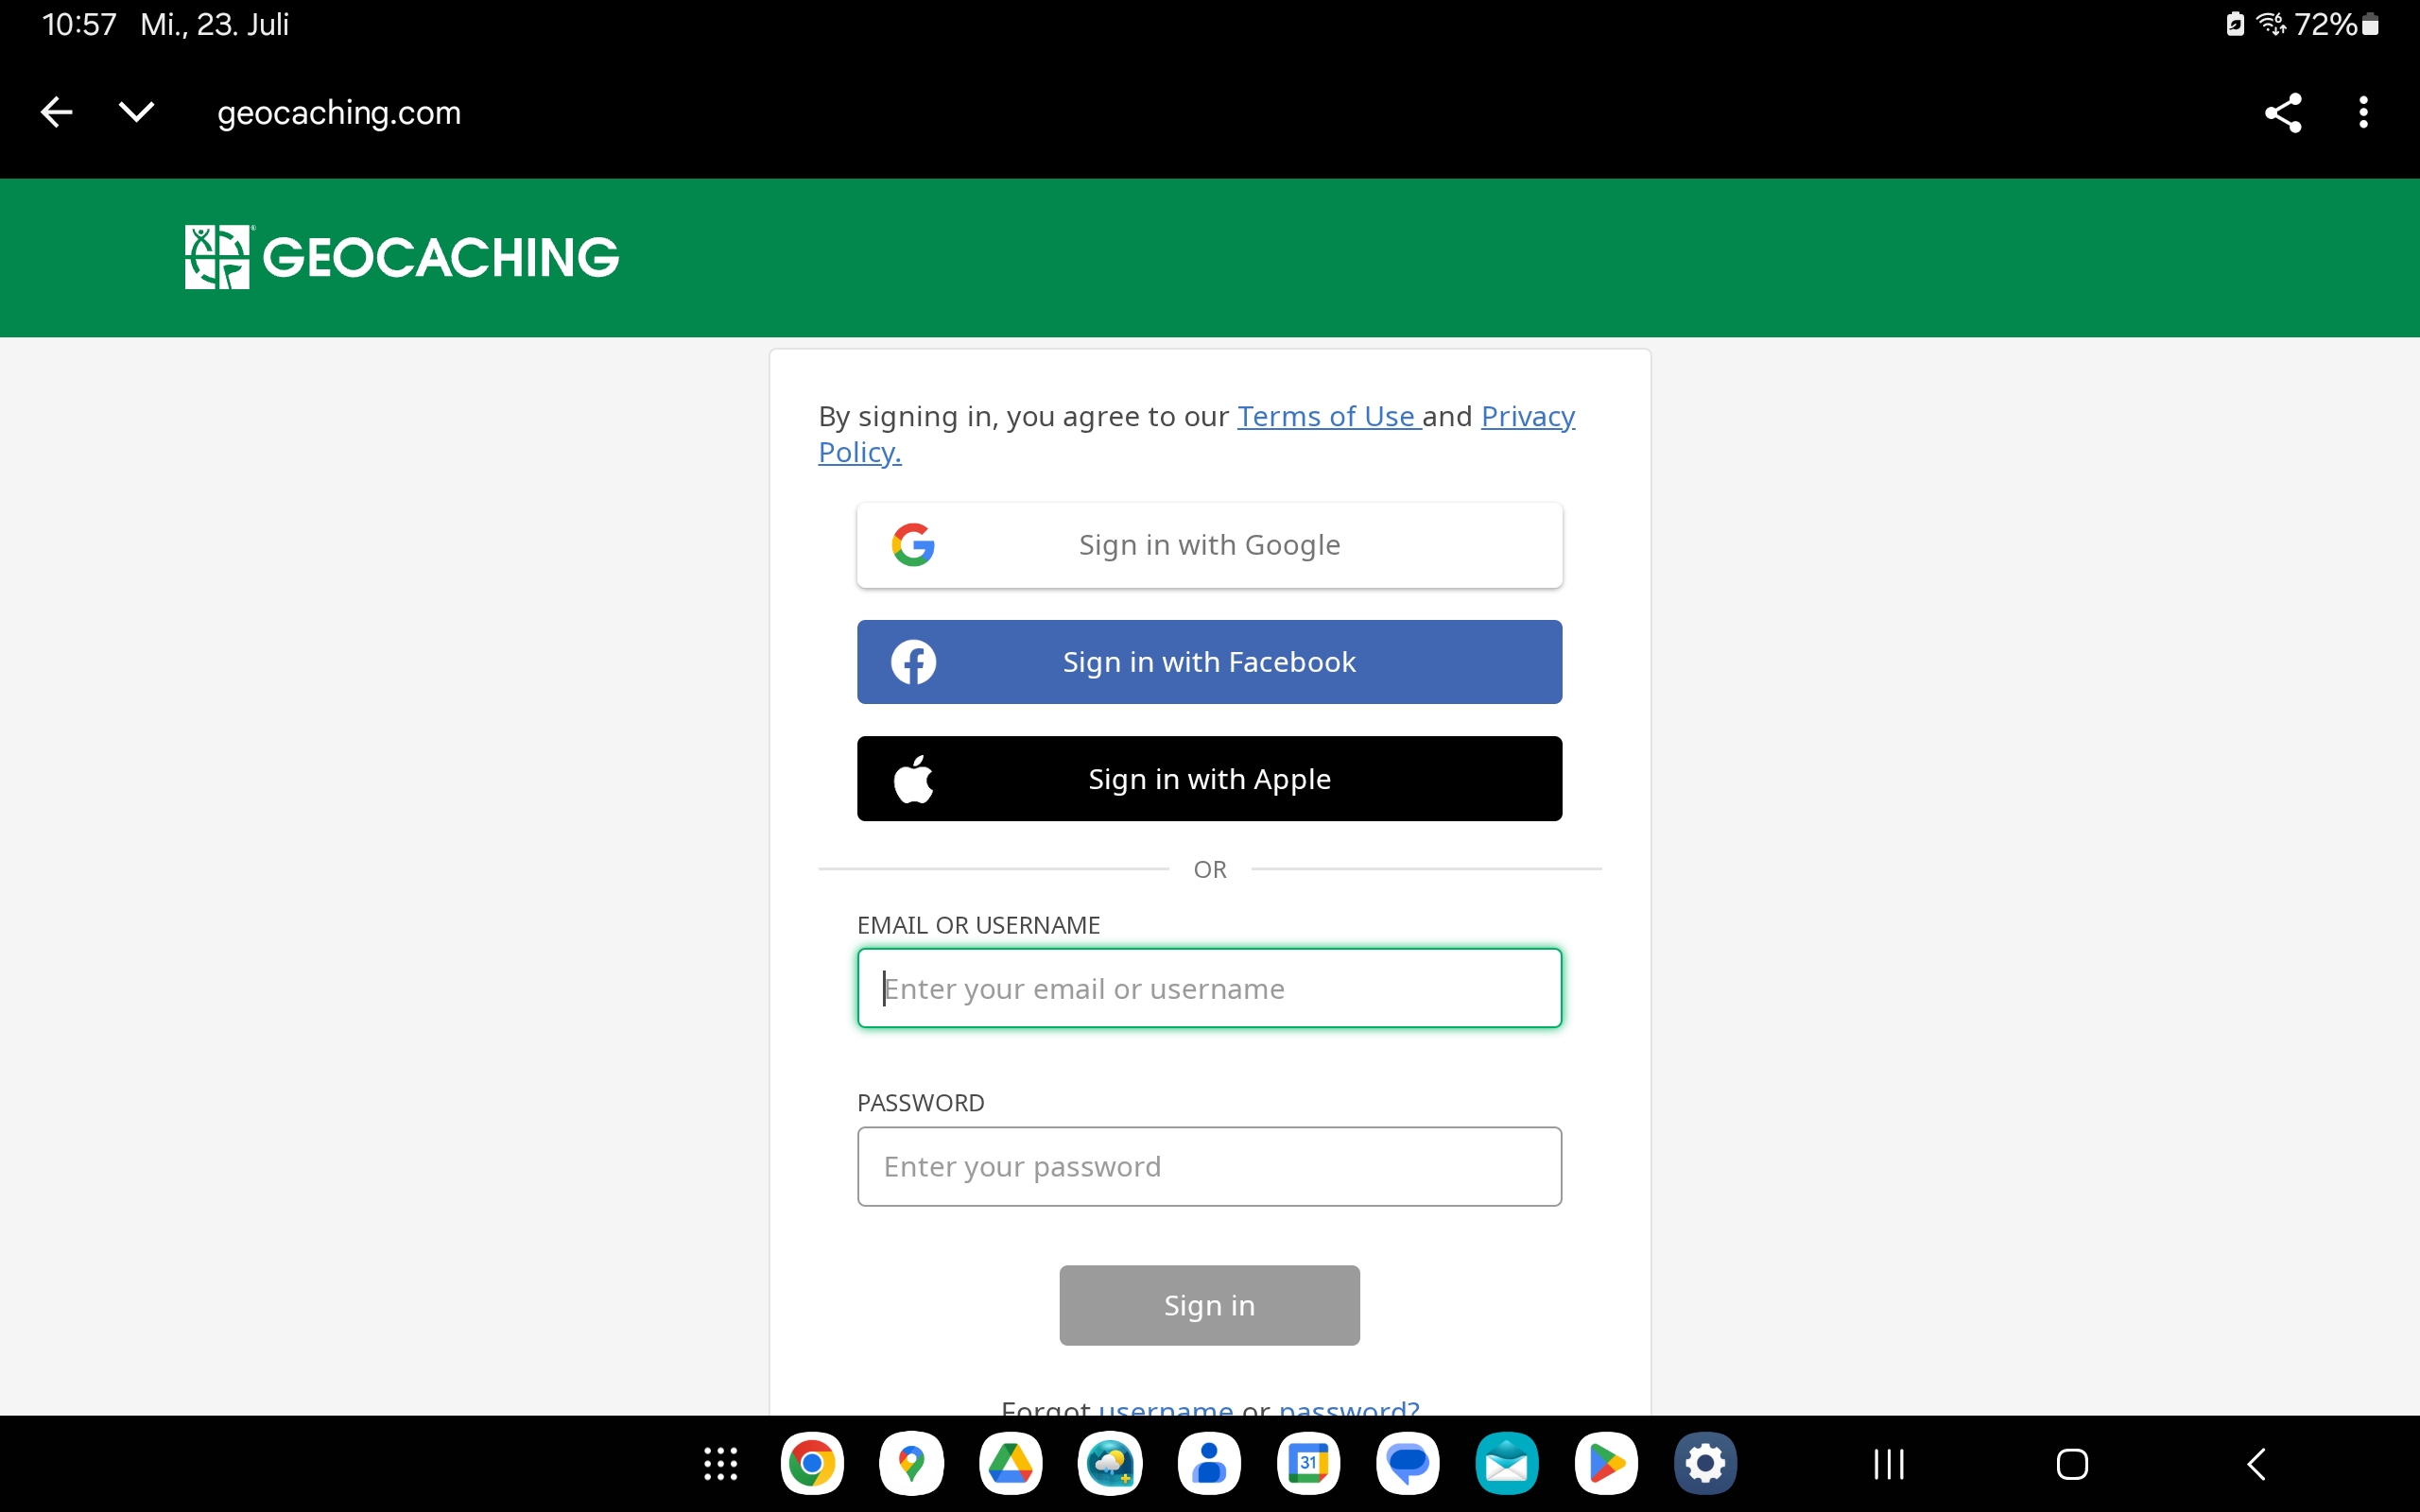Open the app drawer grid icon
The width and height of the screenshot is (2420, 1512).
tap(720, 1464)
